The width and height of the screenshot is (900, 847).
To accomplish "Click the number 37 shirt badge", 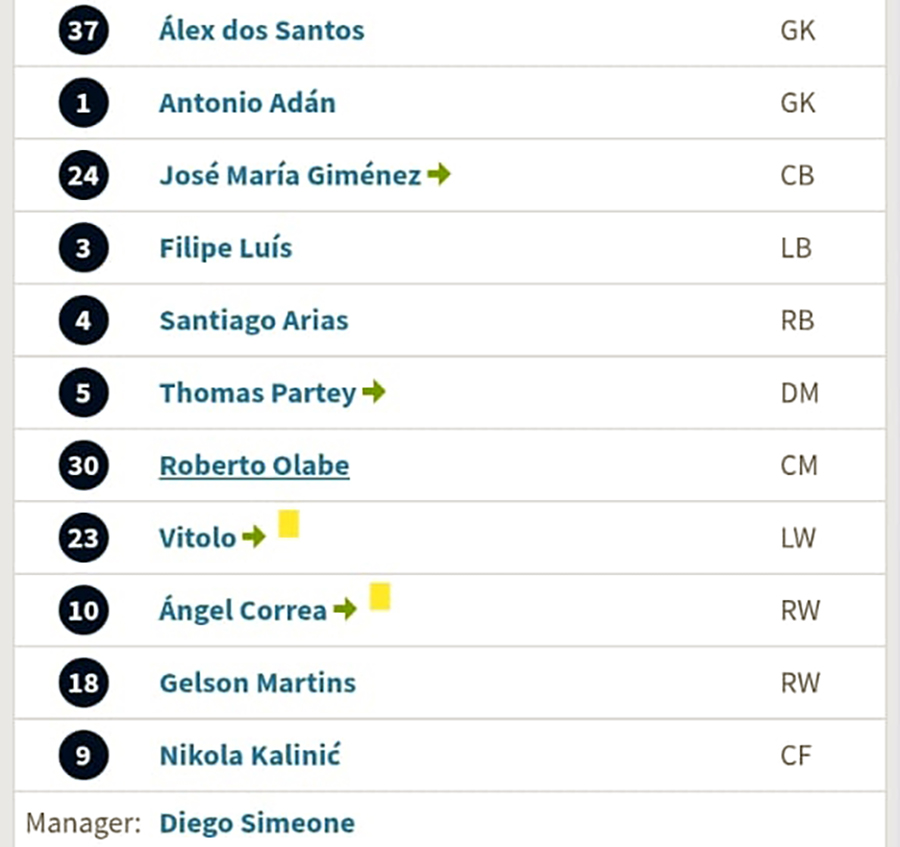I will [83, 30].
